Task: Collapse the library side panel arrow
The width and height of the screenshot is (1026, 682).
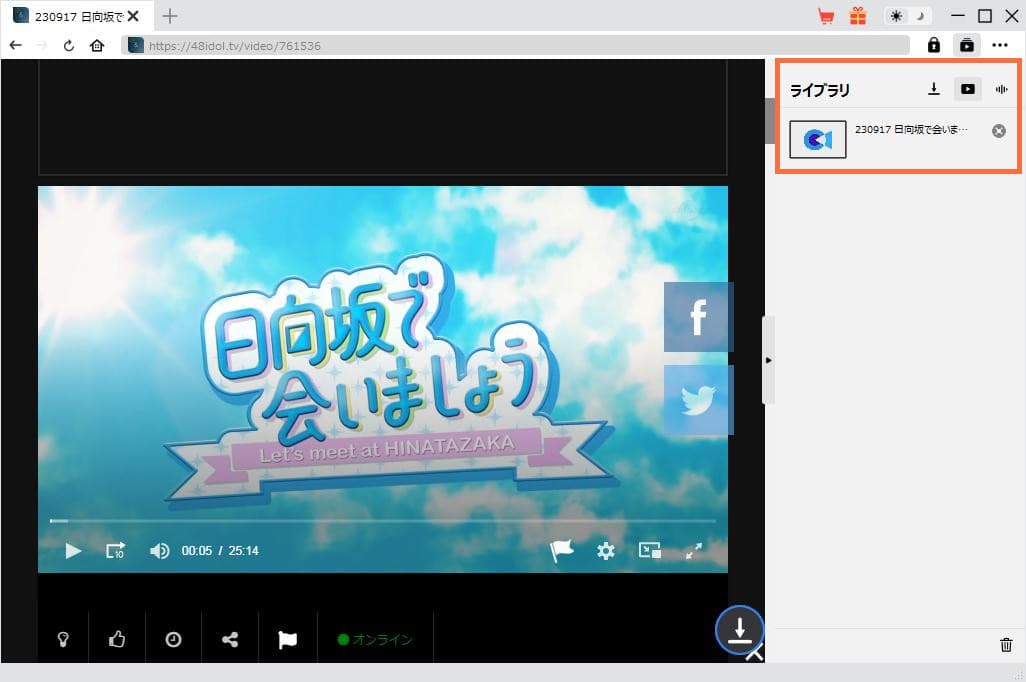Action: 768,360
